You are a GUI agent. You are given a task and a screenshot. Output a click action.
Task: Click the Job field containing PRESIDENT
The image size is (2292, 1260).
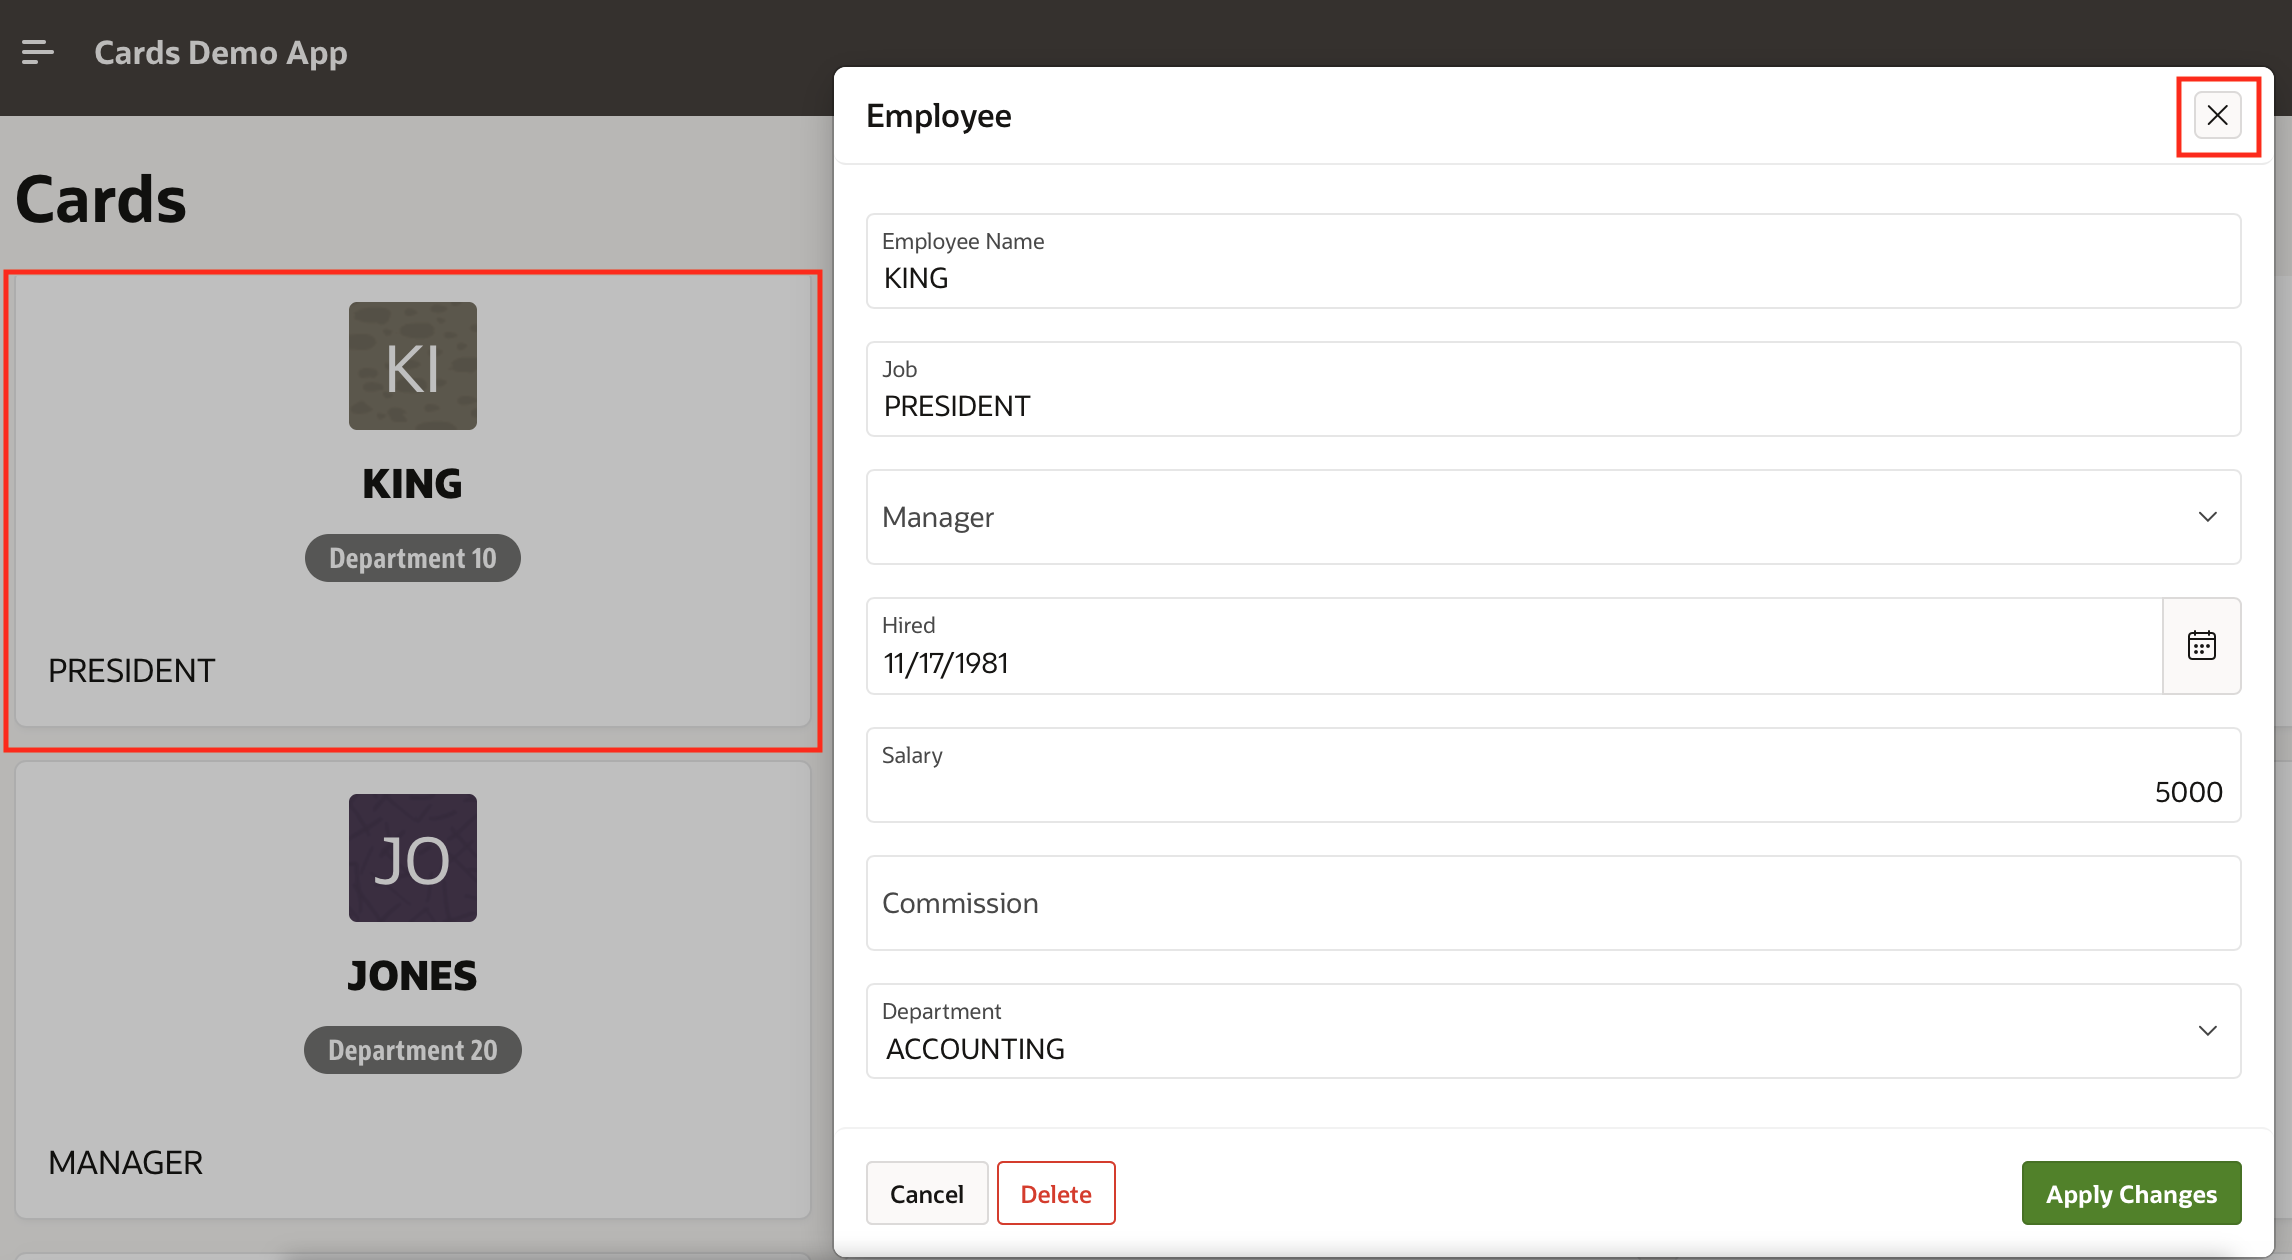point(1552,405)
